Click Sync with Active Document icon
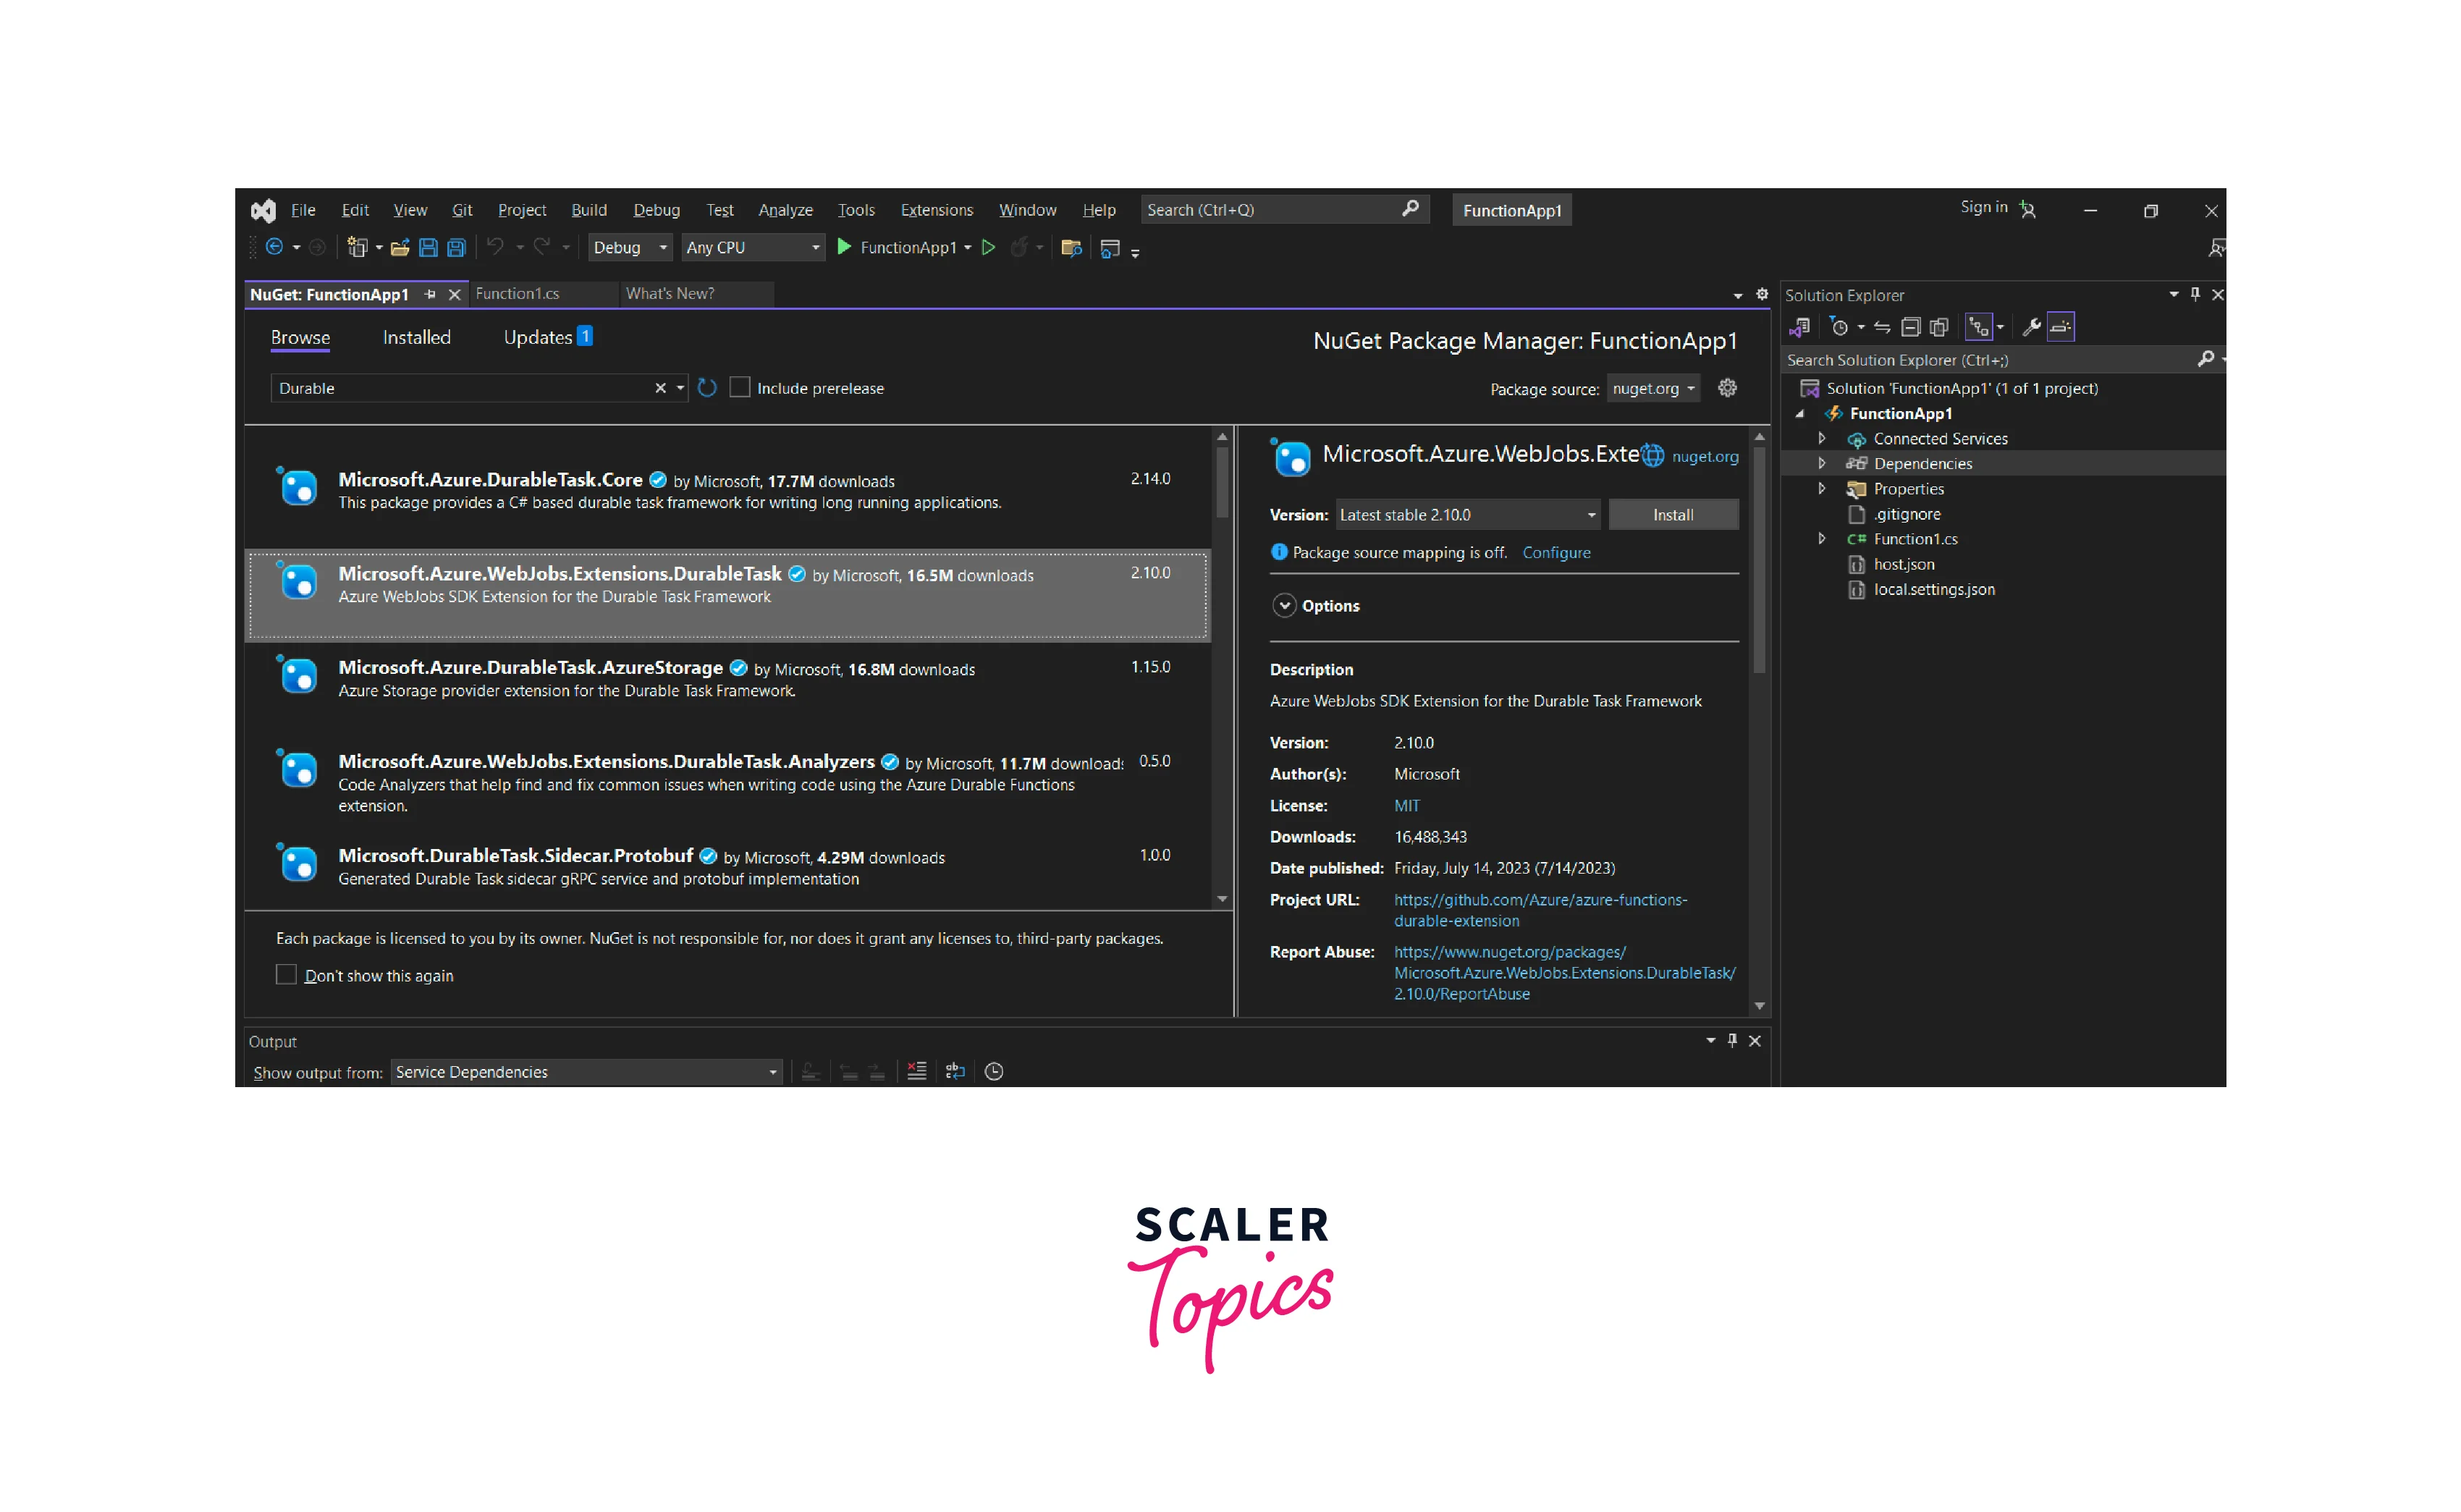This screenshot has height=1512, width=2461. click(1882, 327)
